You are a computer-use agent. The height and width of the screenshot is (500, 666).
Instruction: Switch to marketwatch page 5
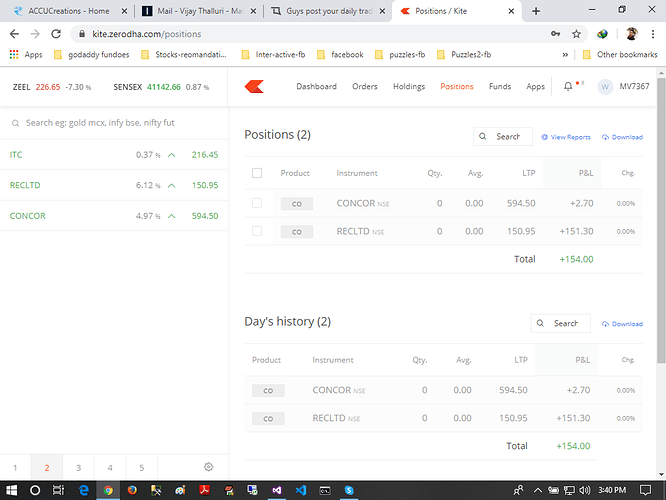[x=141, y=467]
